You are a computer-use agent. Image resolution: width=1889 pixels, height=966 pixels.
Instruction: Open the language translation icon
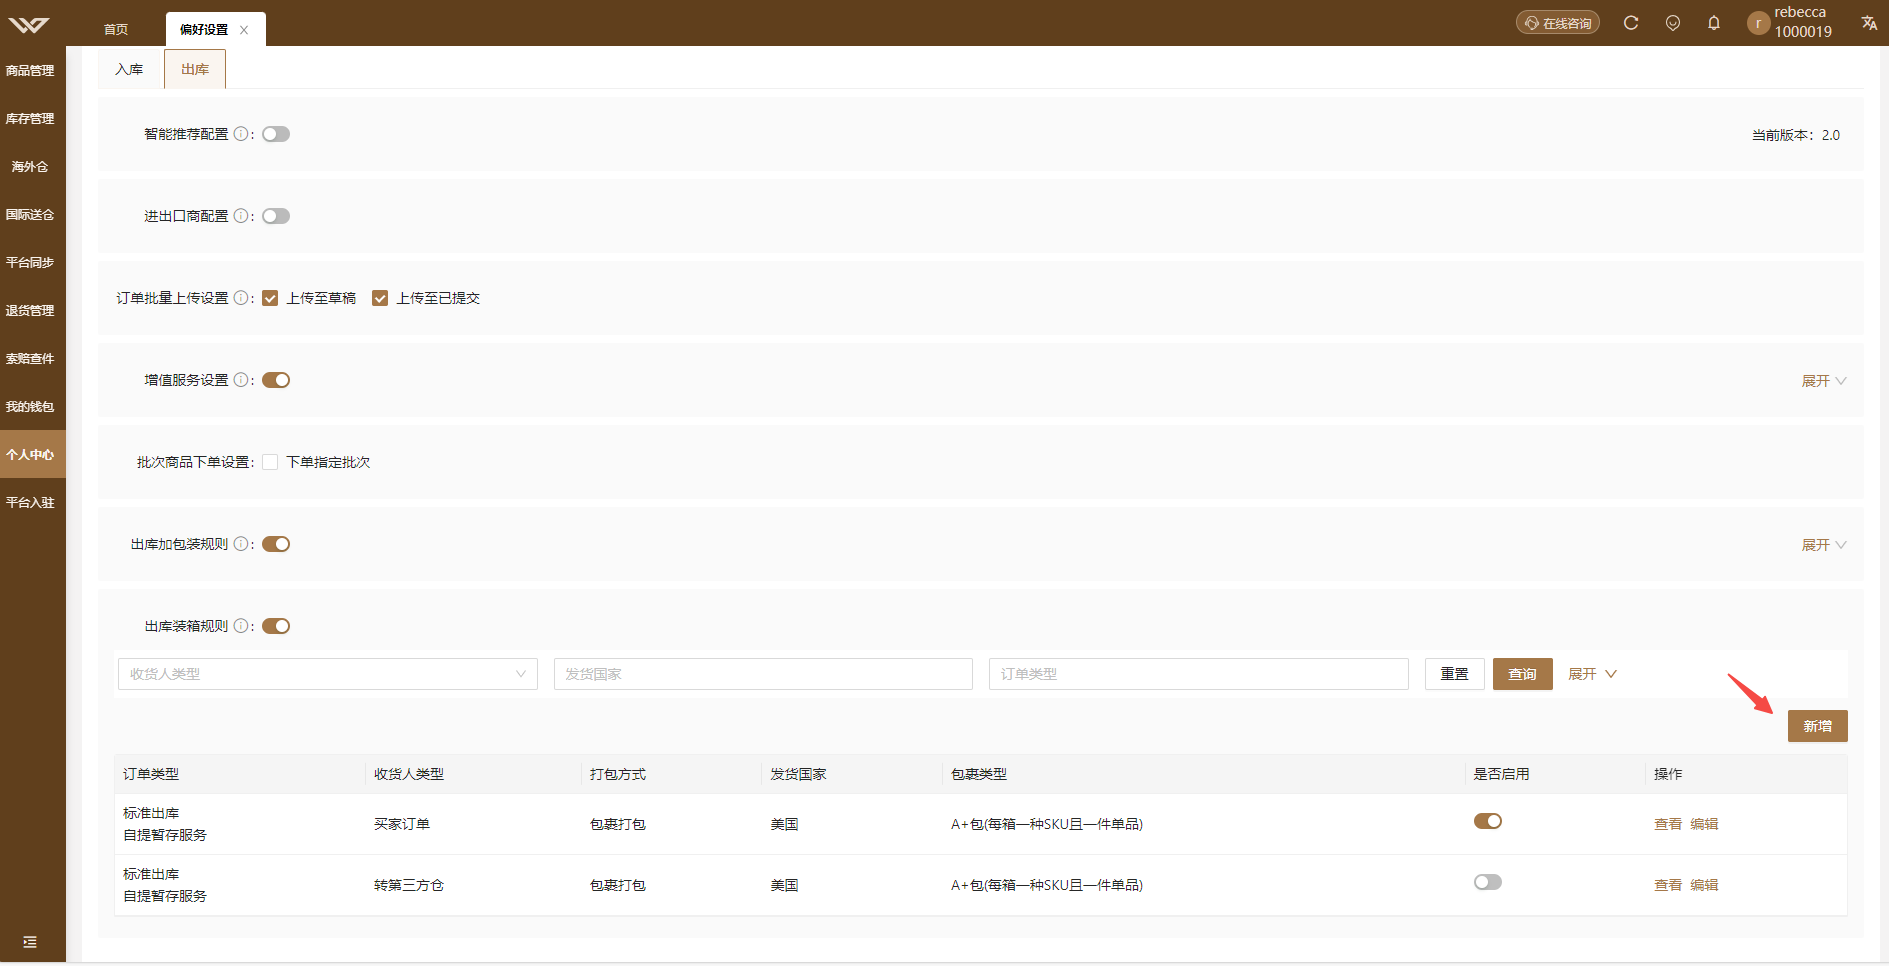point(1869,23)
